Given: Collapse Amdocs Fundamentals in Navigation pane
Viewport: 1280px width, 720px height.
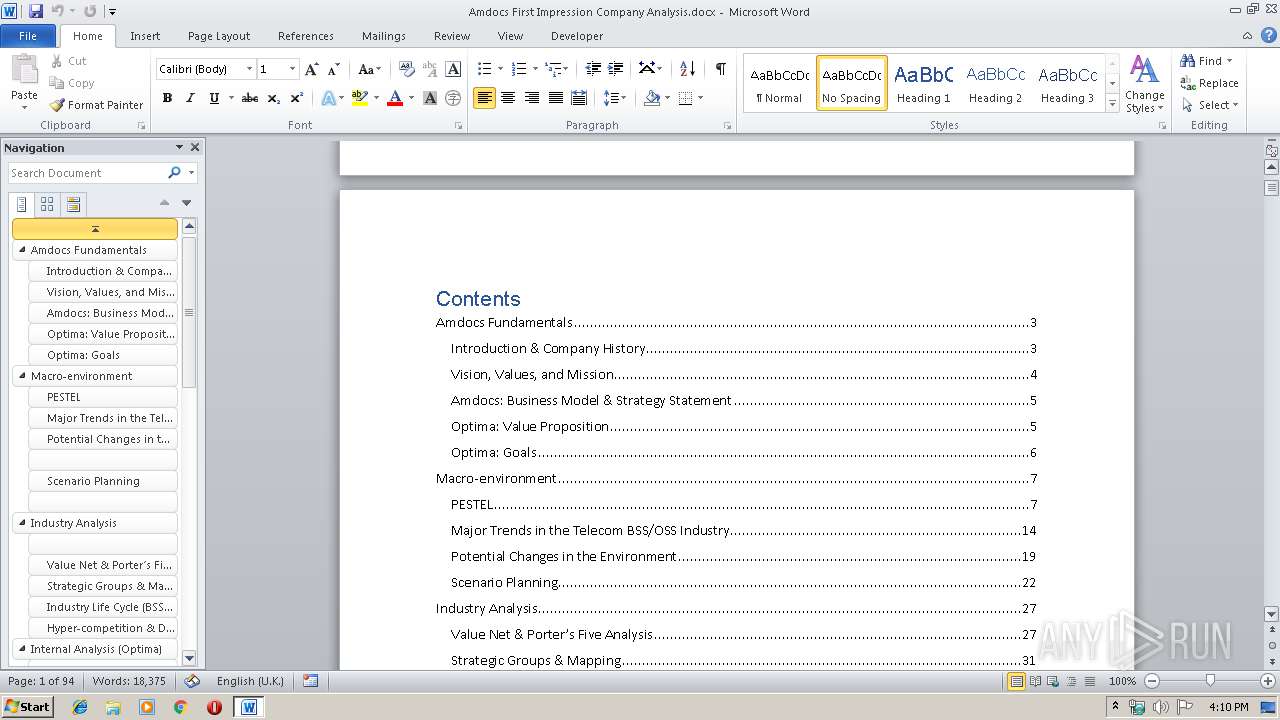Looking at the screenshot, I should [x=21, y=250].
